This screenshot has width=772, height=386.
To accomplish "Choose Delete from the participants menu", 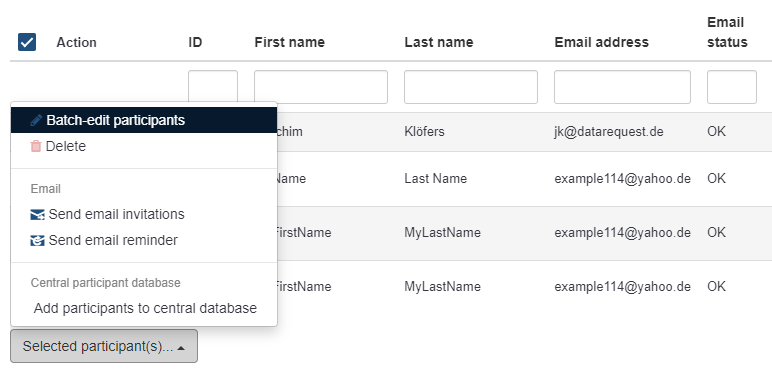I will (x=144, y=146).
